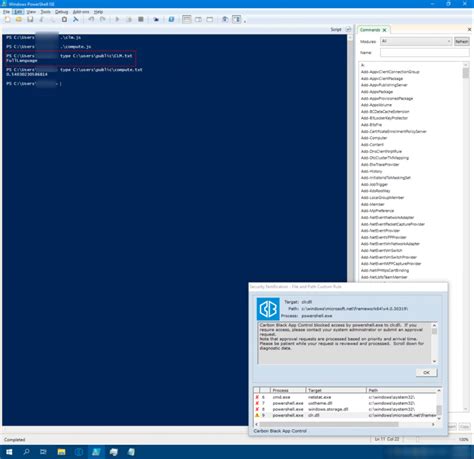This screenshot has height=459, width=474.
Task: Click the Copy toolbar icon
Action: [53, 20]
